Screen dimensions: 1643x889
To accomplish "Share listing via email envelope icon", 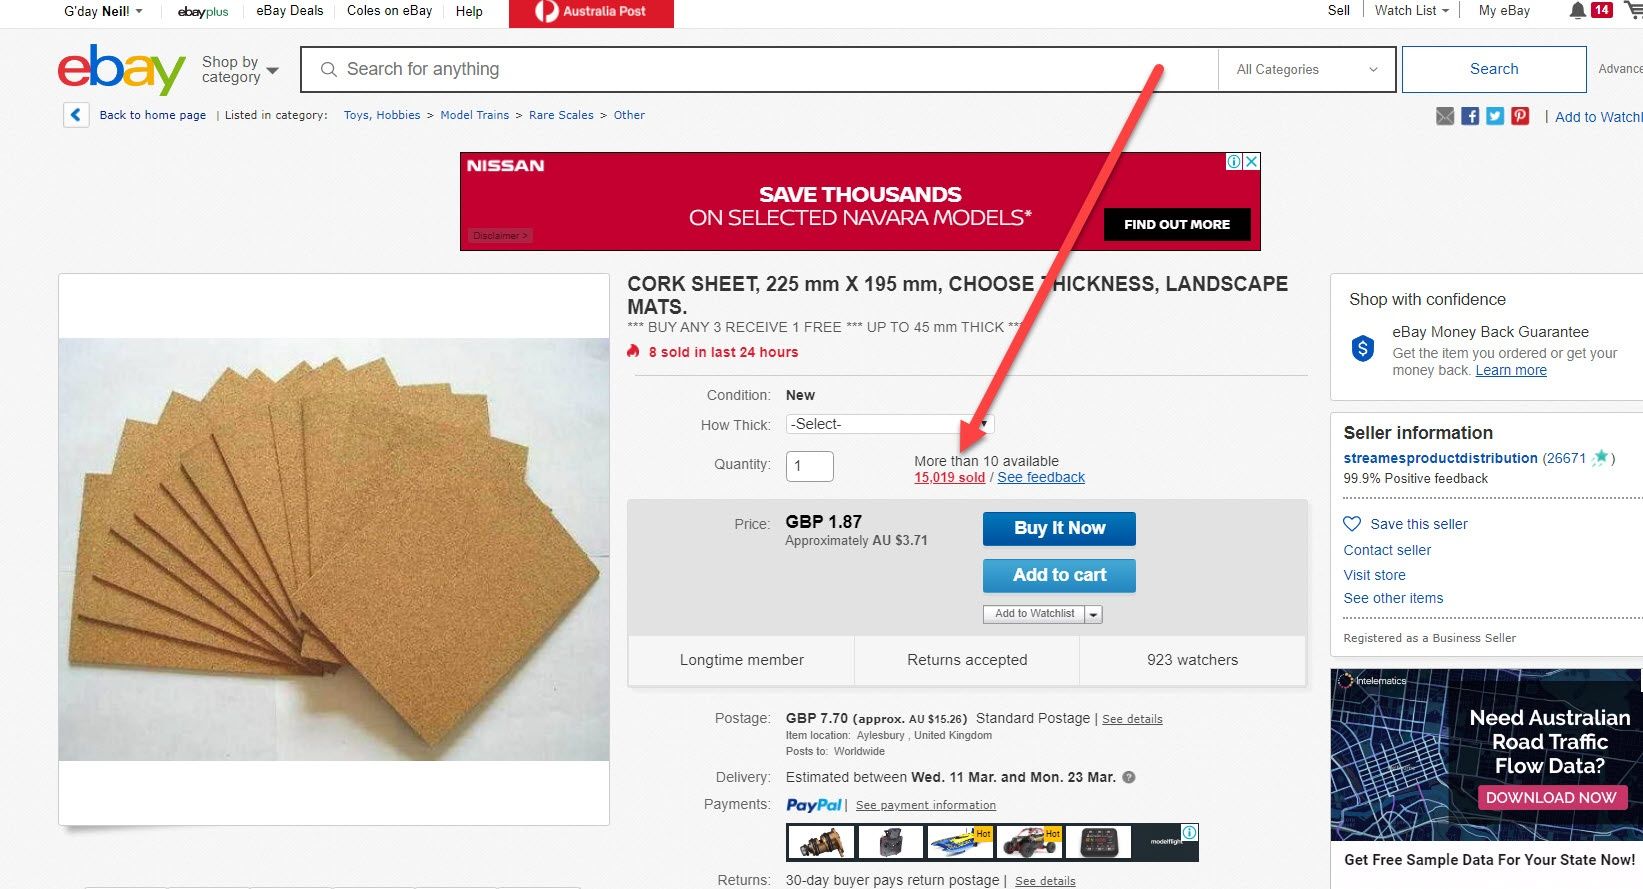I will pos(1445,116).
